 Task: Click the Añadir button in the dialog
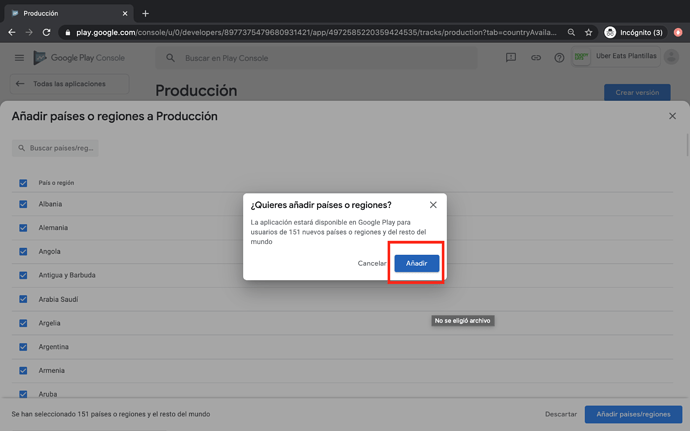416,263
